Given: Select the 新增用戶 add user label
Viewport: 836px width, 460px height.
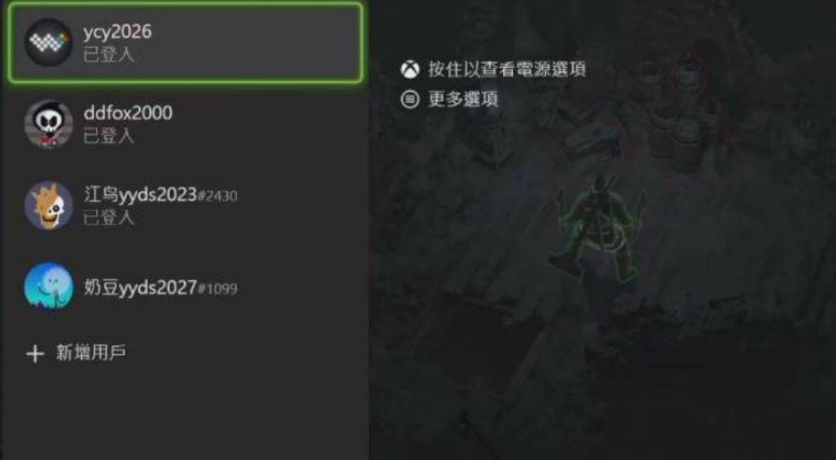Looking at the screenshot, I should [x=91, y=353].
